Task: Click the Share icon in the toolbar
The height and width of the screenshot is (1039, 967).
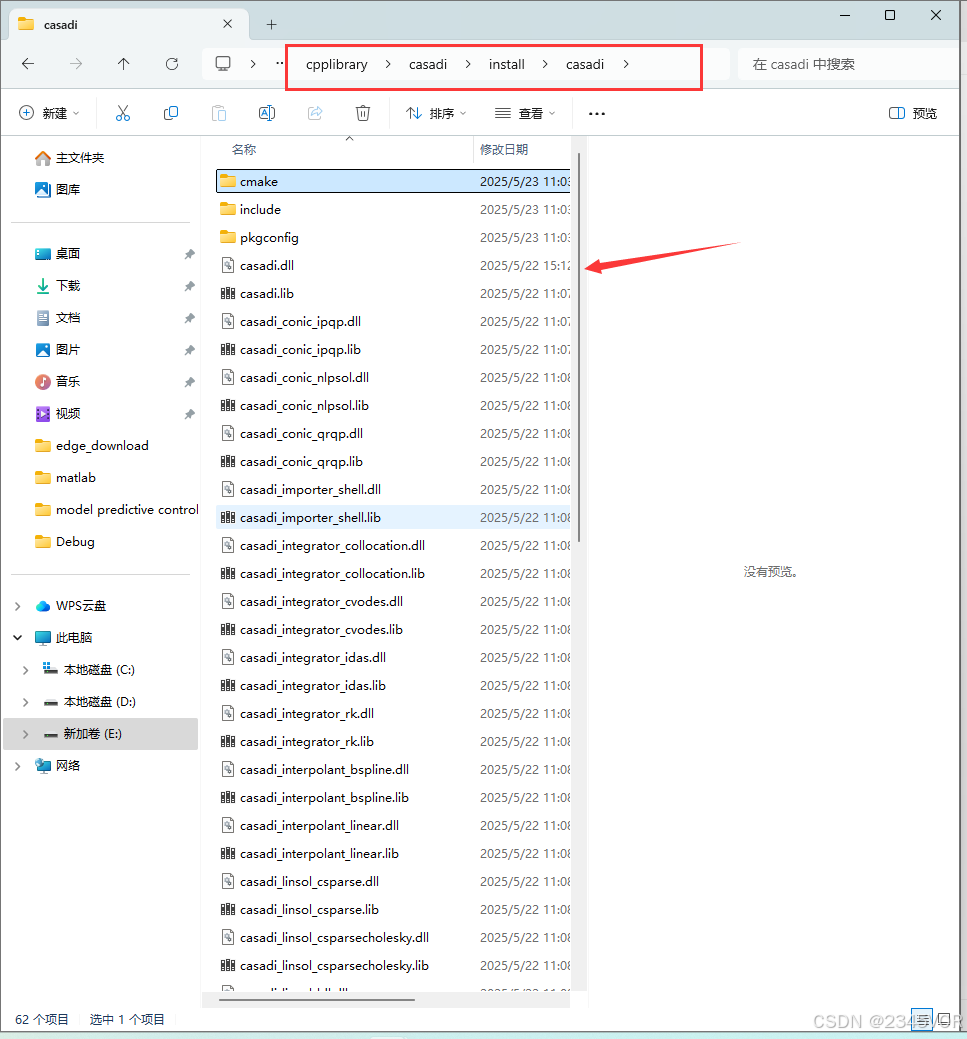Action: pos(314,113)
